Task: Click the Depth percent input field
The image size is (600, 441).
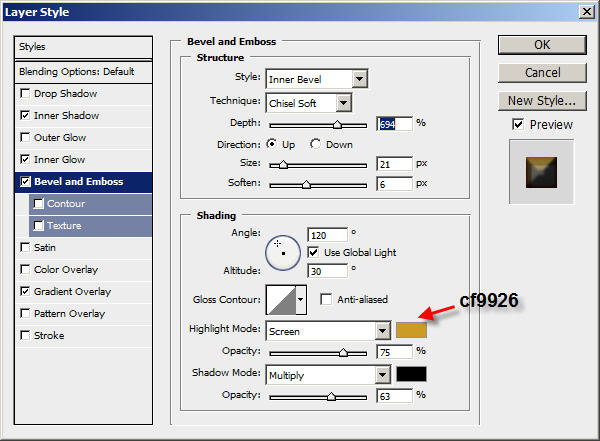Action: tap(394, 124)
